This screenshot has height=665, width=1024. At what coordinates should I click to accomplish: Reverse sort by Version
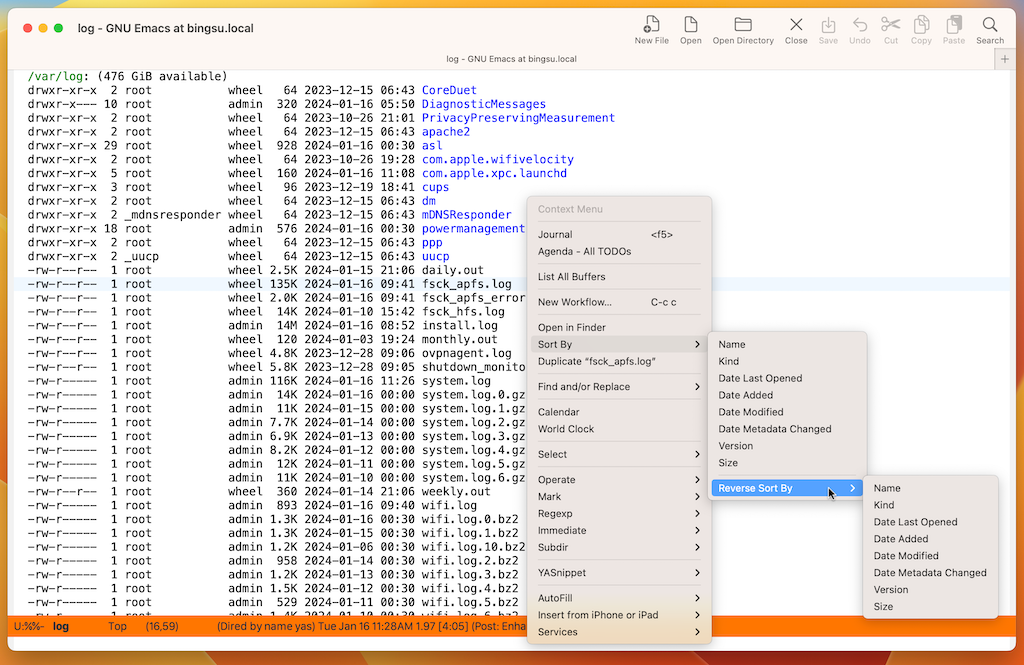pos(931,590)
